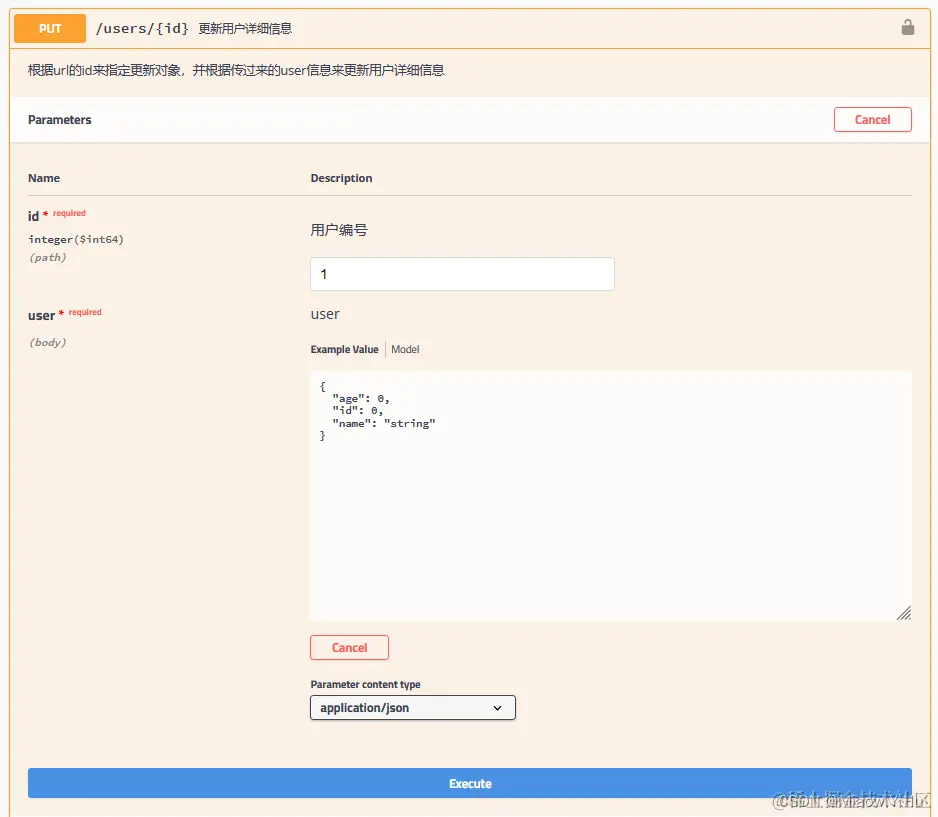Click the (body) parameter location label

click(48, 342)
